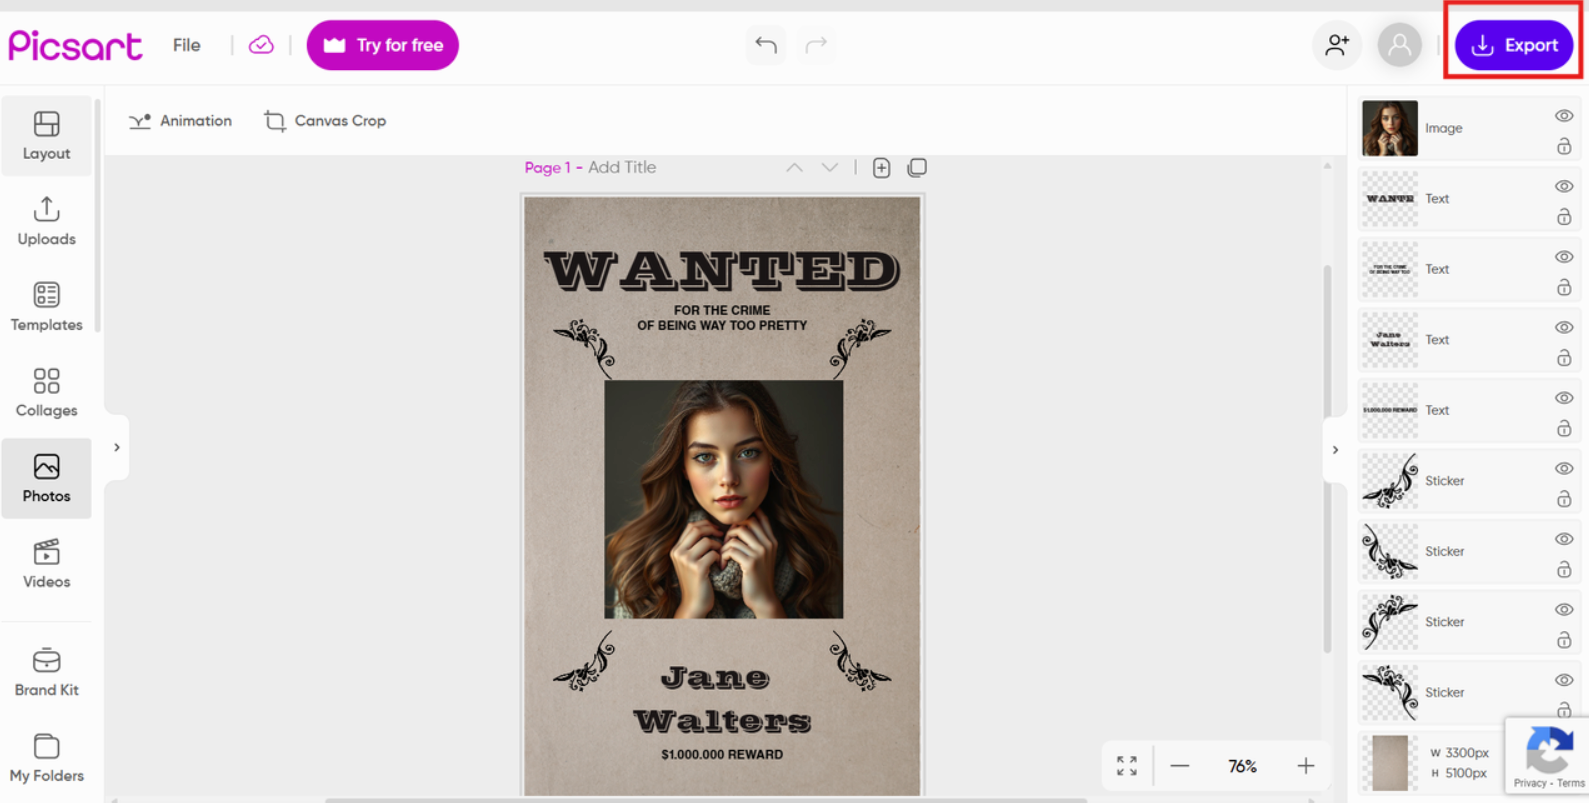1589x803 pixels.
Task: Open the Templates panel
Action: coord(46,307)
